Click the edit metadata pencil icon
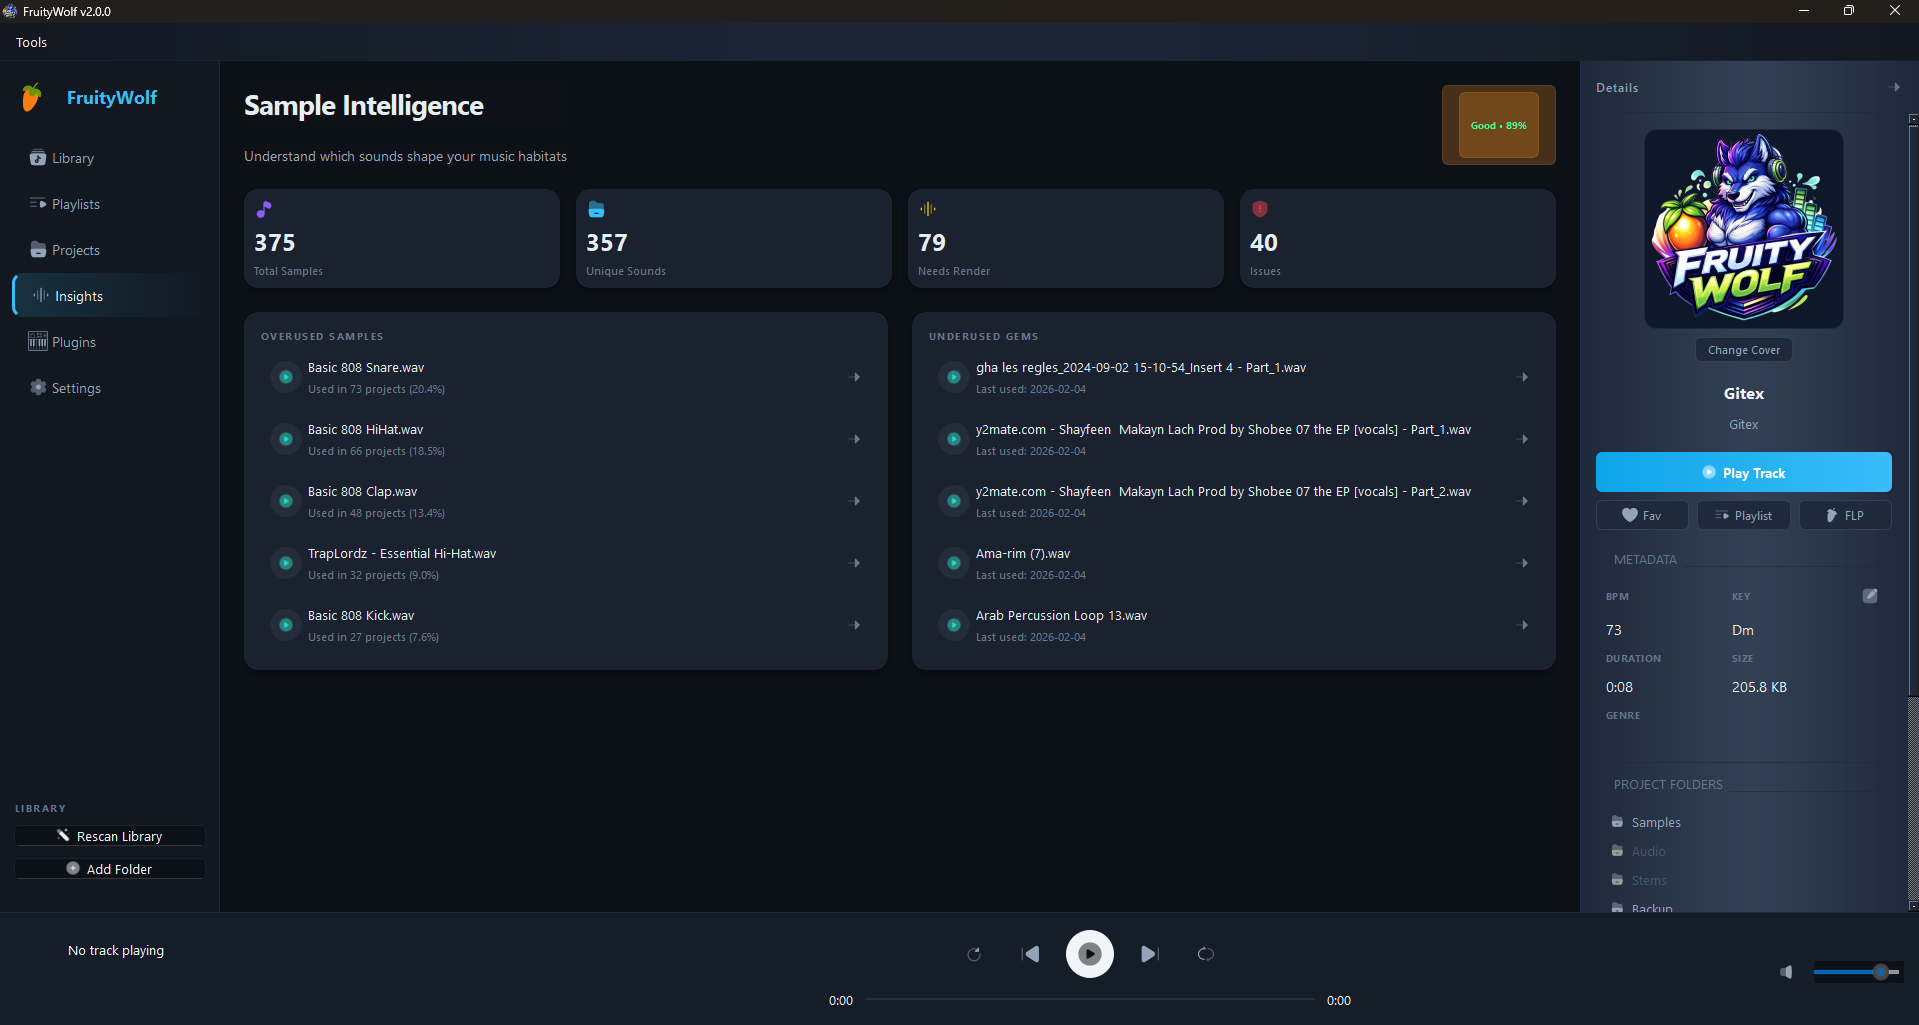 click(1869, 596)
